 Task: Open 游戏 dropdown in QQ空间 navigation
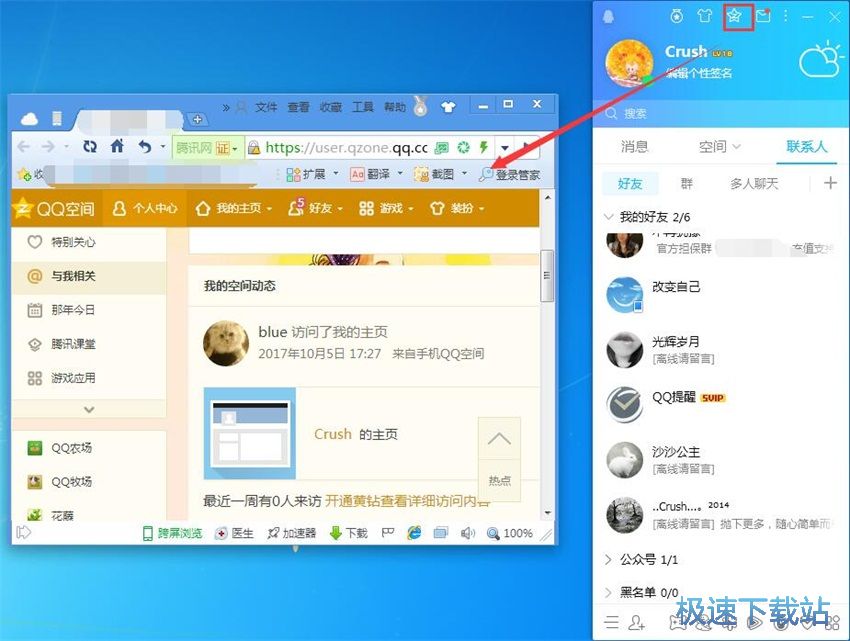tap(387, 208)
